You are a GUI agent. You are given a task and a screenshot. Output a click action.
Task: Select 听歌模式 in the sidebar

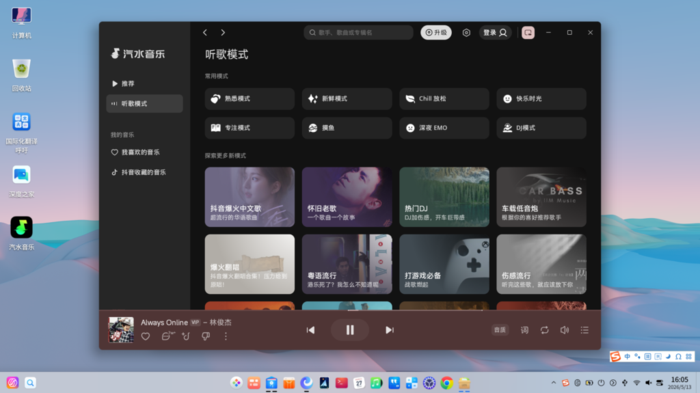[x=145, y=104]
